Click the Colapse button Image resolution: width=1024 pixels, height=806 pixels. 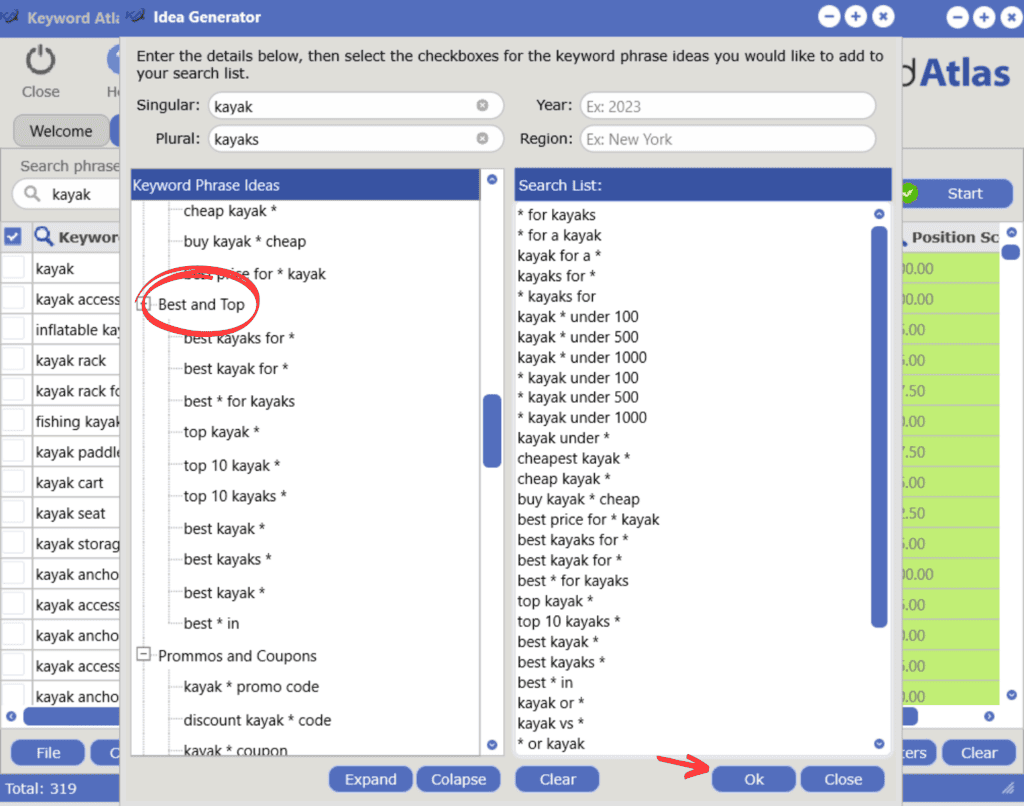coord(458,779)
